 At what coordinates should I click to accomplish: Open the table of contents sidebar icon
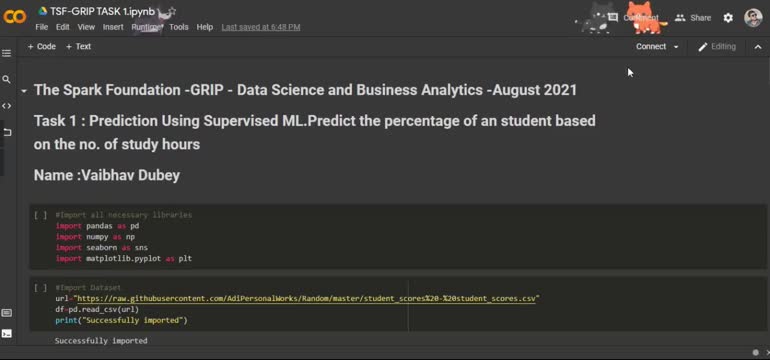(6, 53)
